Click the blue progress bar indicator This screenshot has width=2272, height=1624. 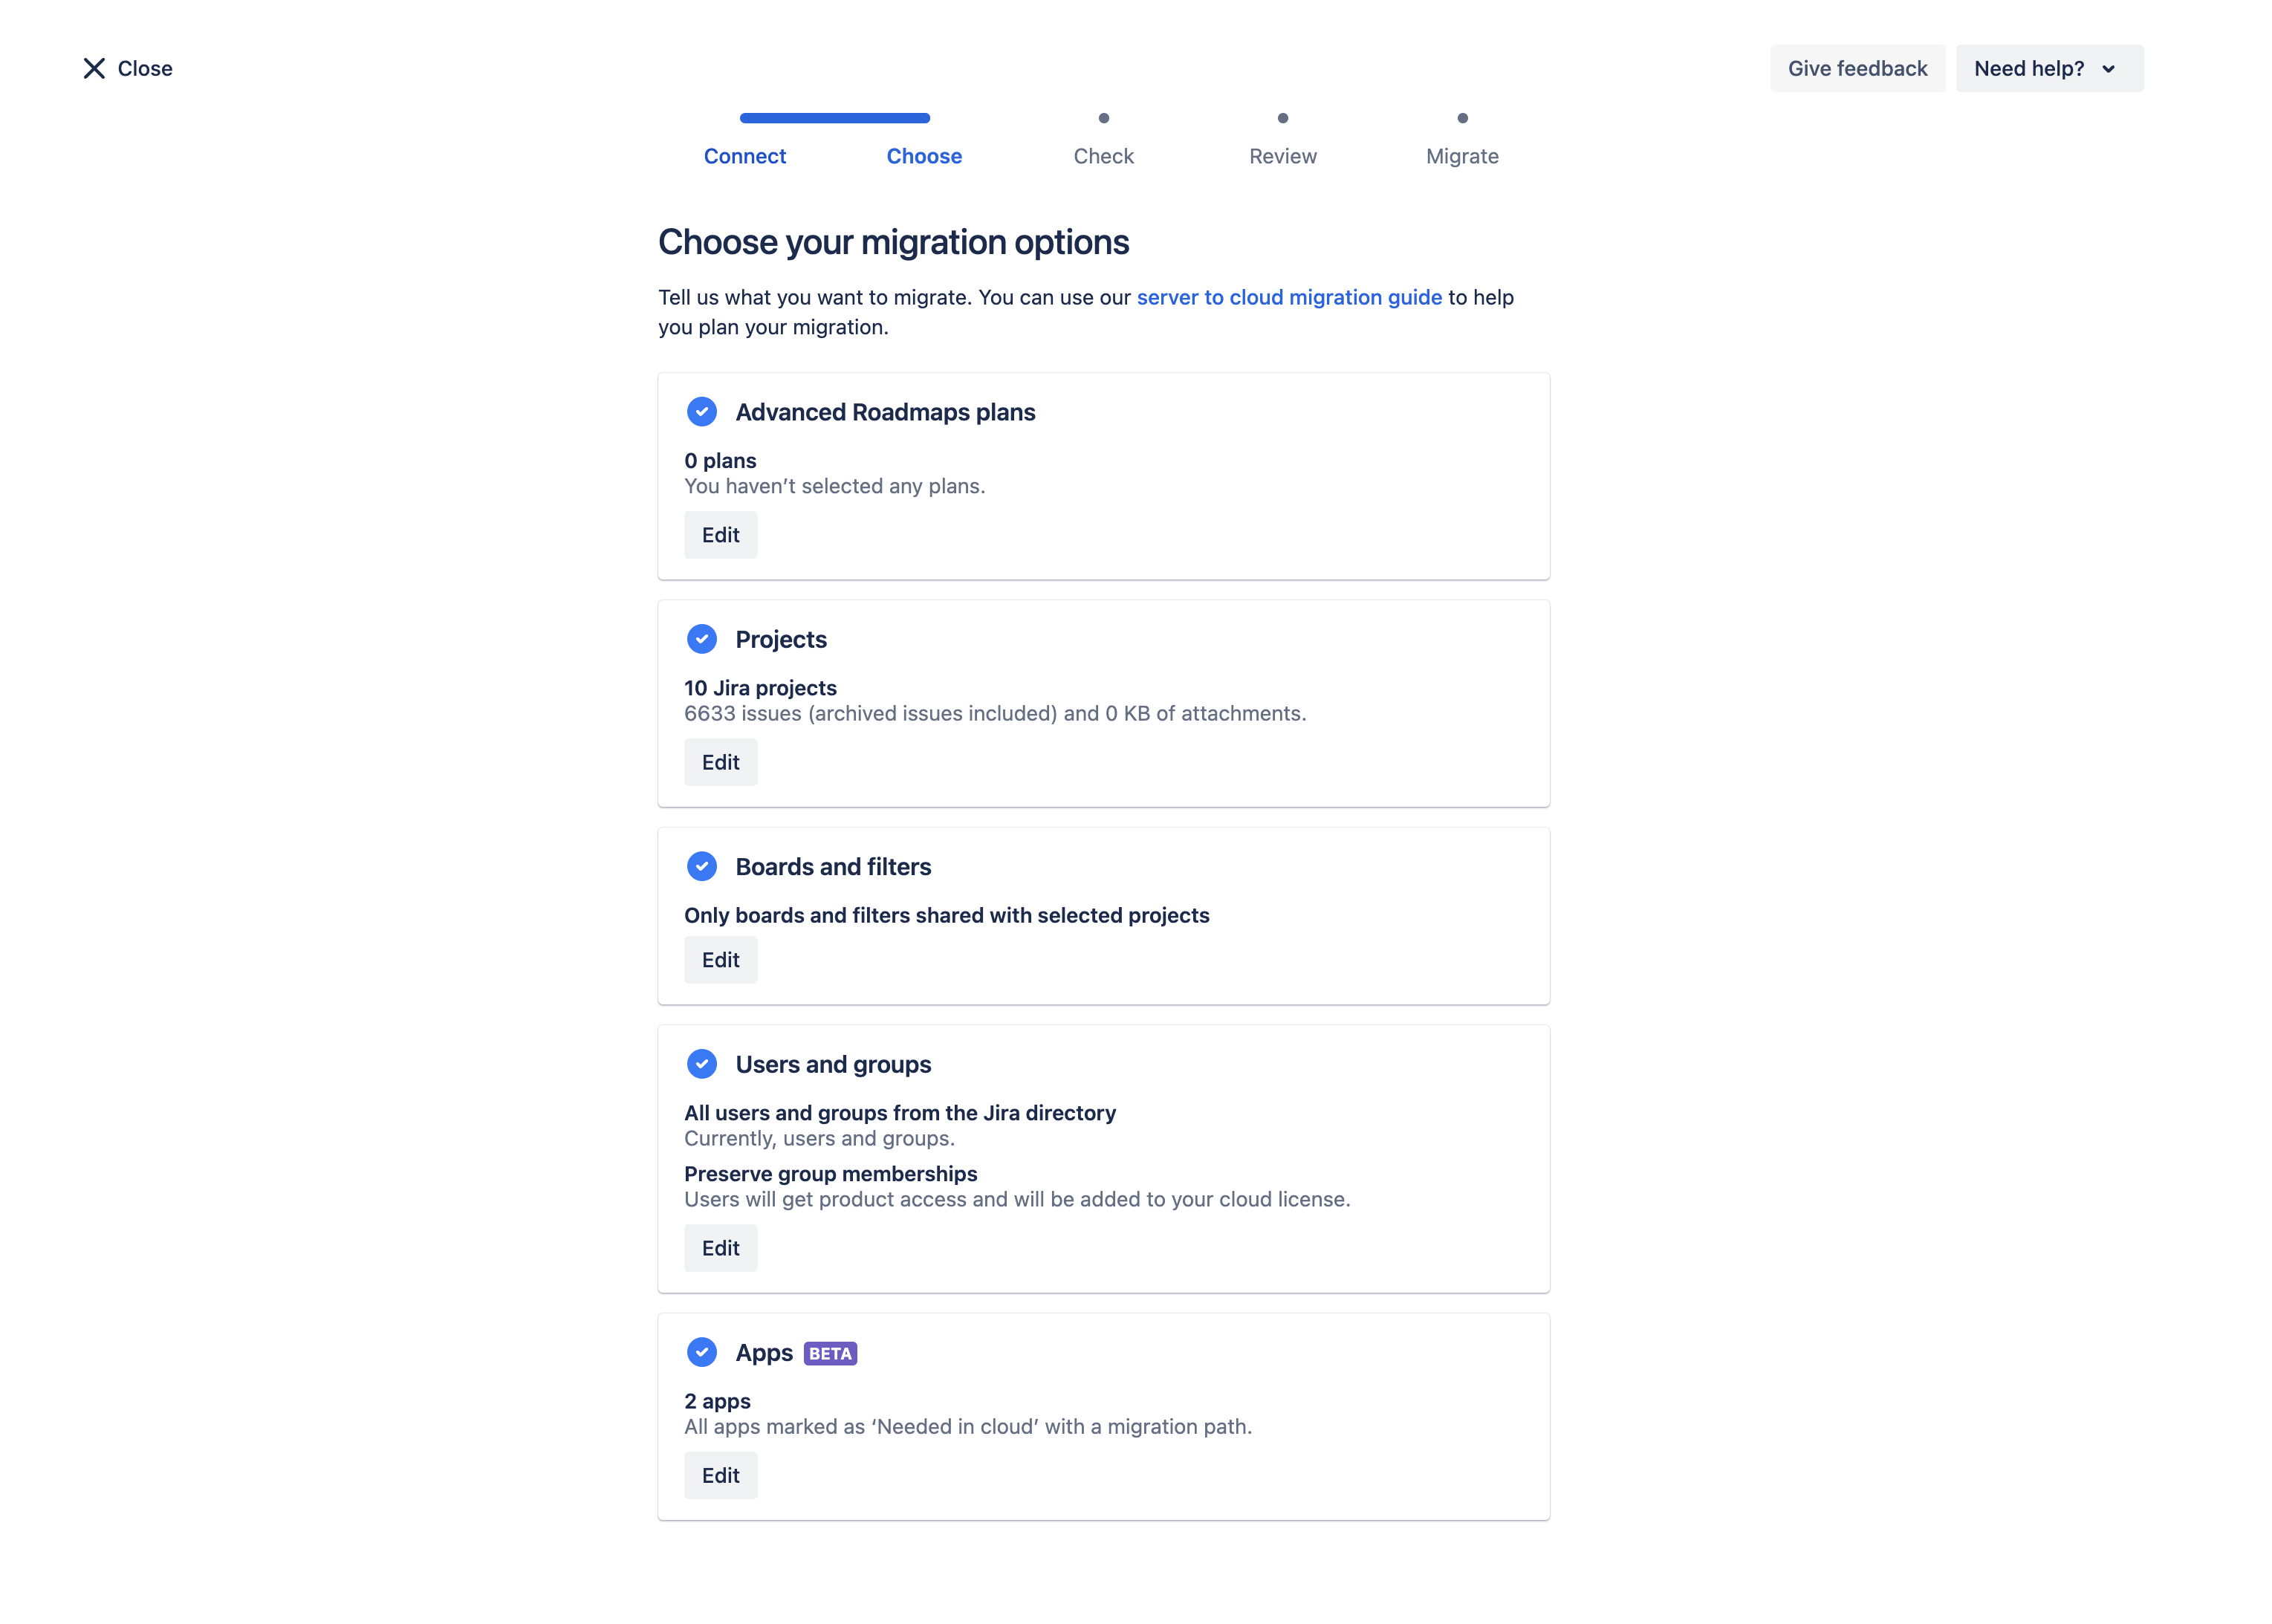click(834, 118)
